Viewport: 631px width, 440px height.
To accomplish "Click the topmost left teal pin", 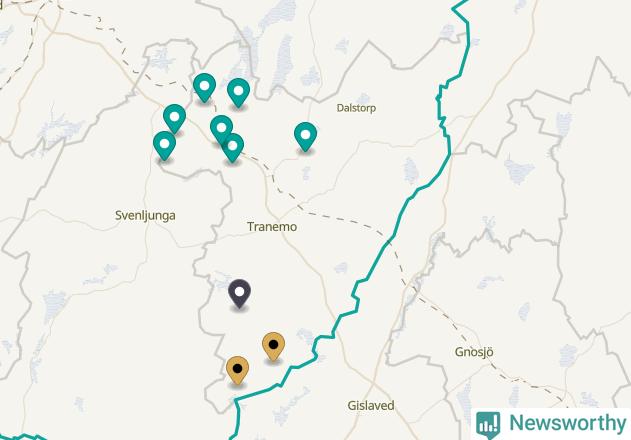I will click(204, 87).
